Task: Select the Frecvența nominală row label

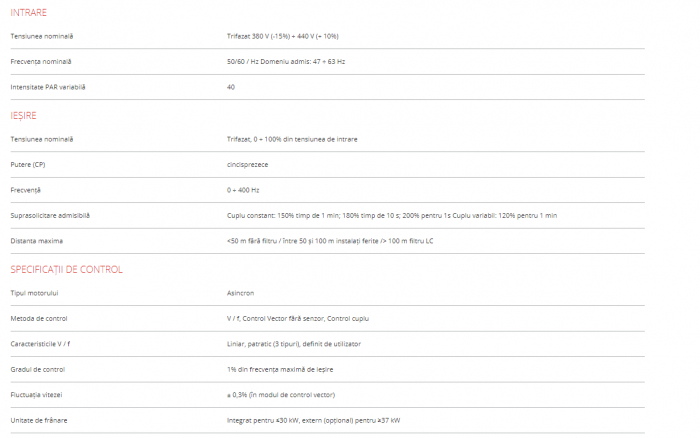Action: pyautogui.click(x=41, y=61)
